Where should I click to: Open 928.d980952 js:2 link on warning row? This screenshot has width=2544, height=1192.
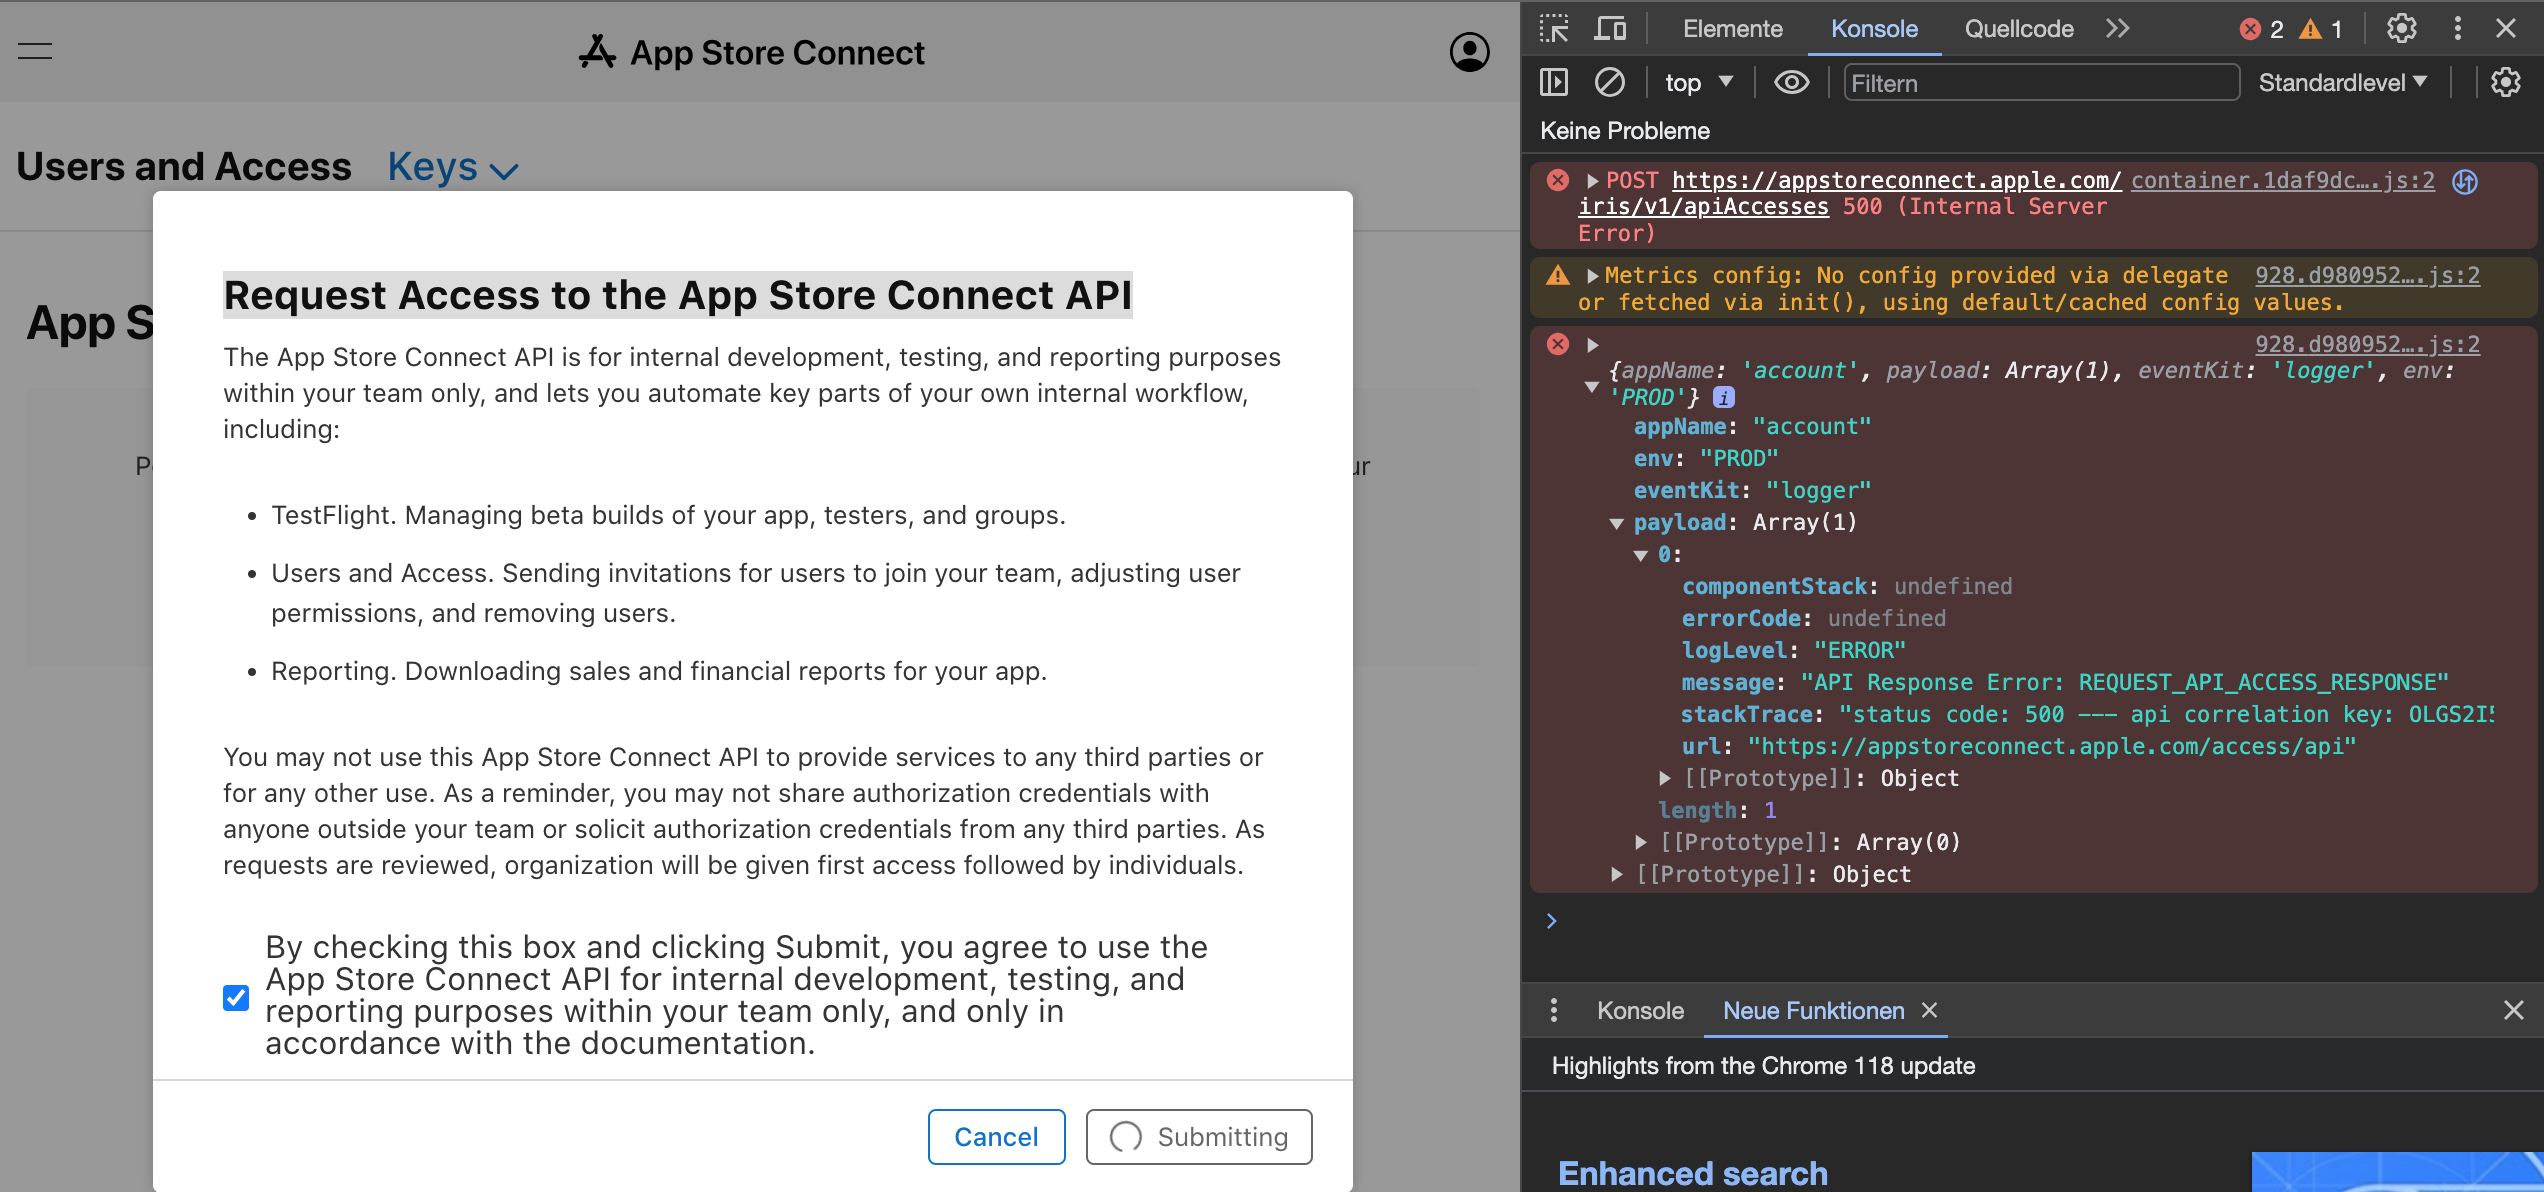(2367, 276)
